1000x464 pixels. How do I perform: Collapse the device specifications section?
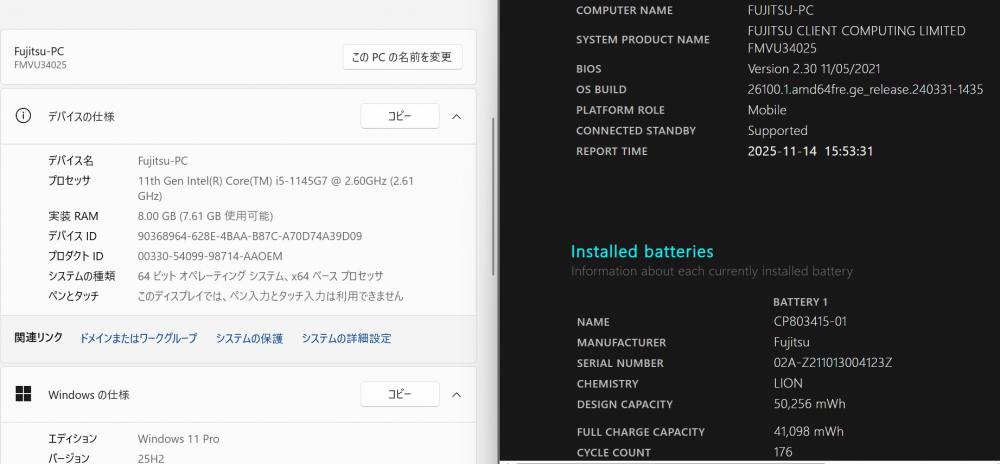click(x=457, y=117)
